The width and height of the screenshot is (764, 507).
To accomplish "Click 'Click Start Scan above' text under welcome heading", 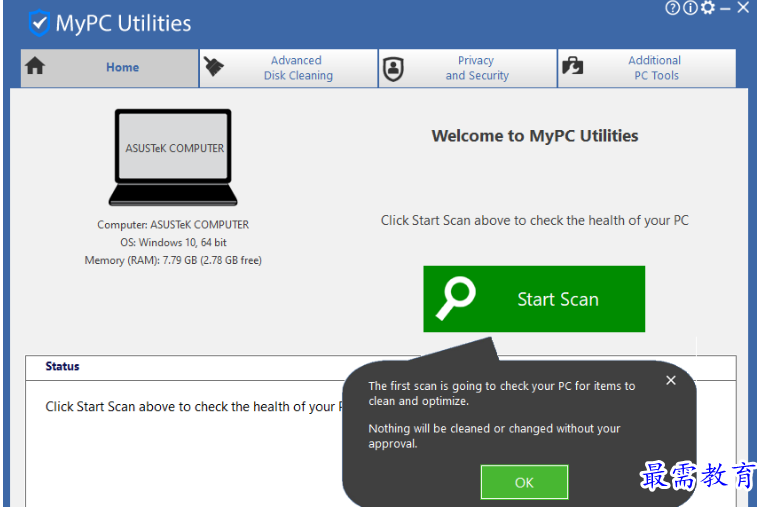I will point(535,221).
